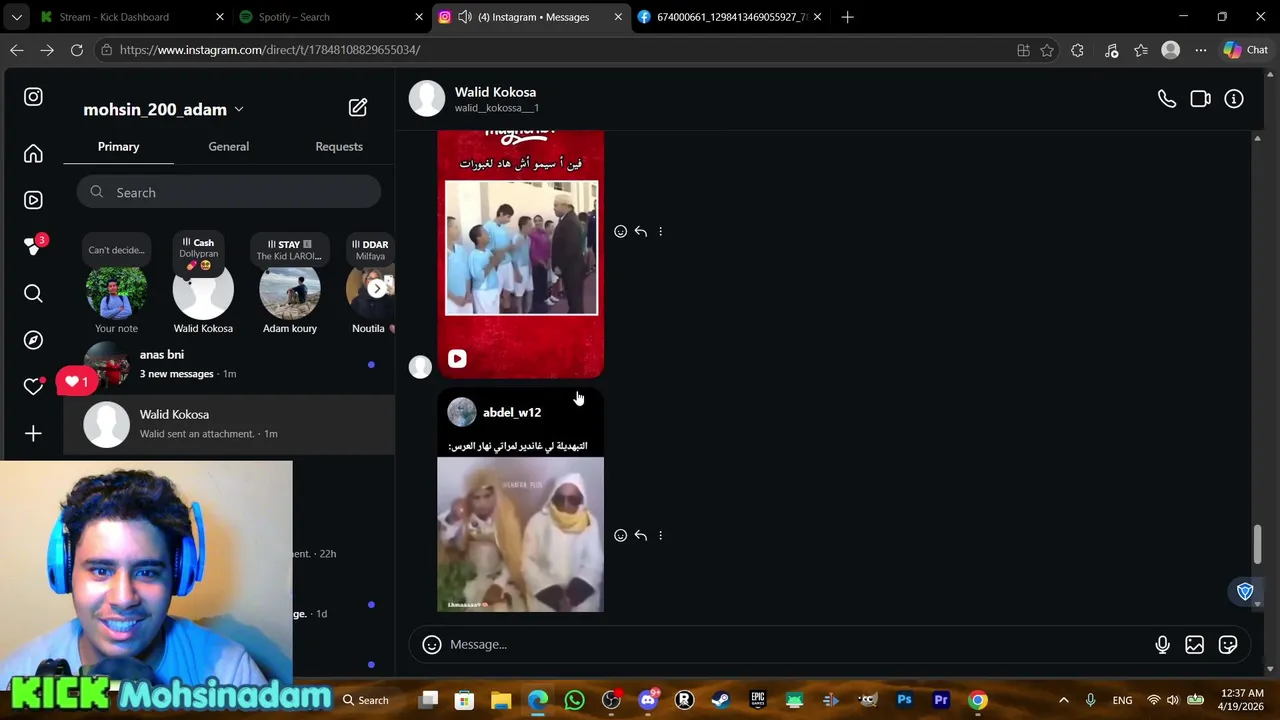Viewport: 1280px width, 720px height.
Task: Click the Create plus icon
Action: click(33, 433)
